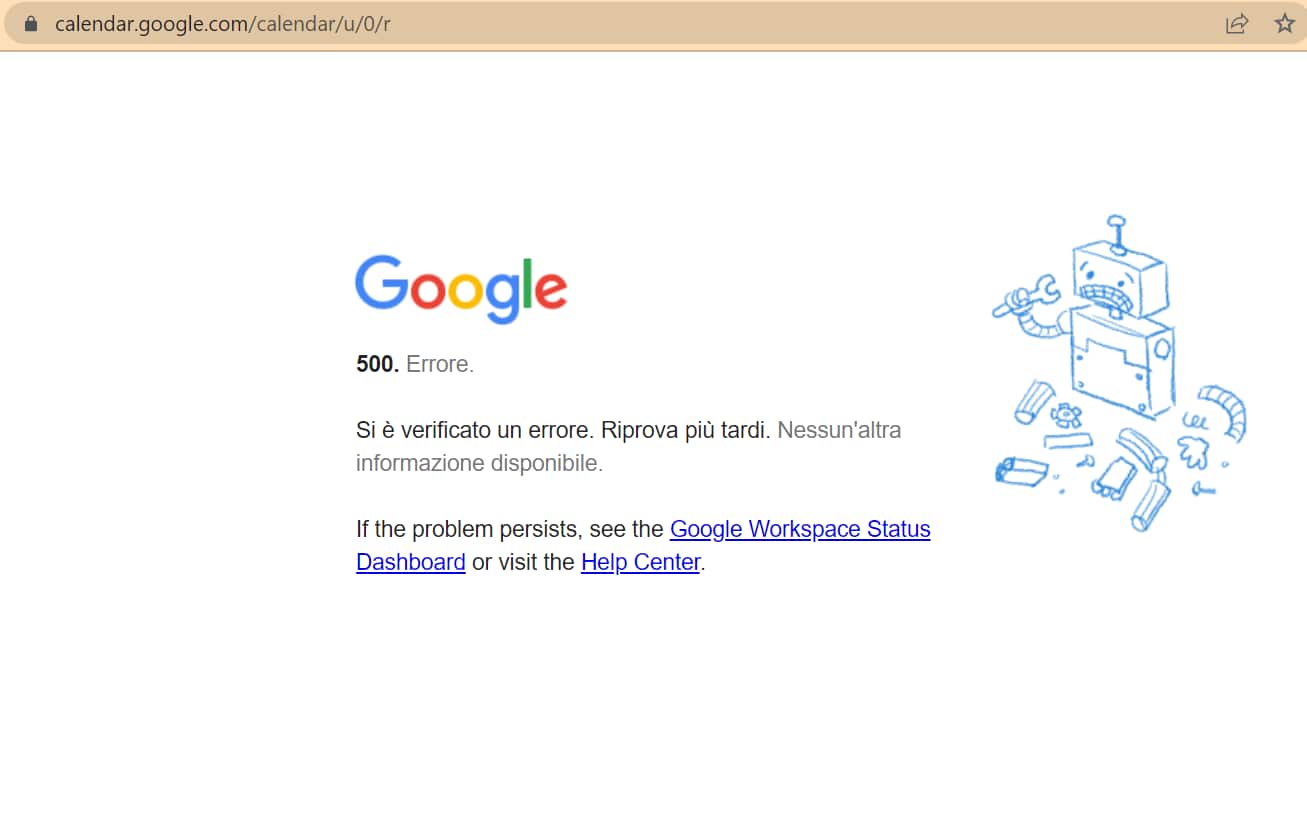This screenshot has width=1307, height=817.
Task: Select the Google logo image
Action: tap(461, 289)
